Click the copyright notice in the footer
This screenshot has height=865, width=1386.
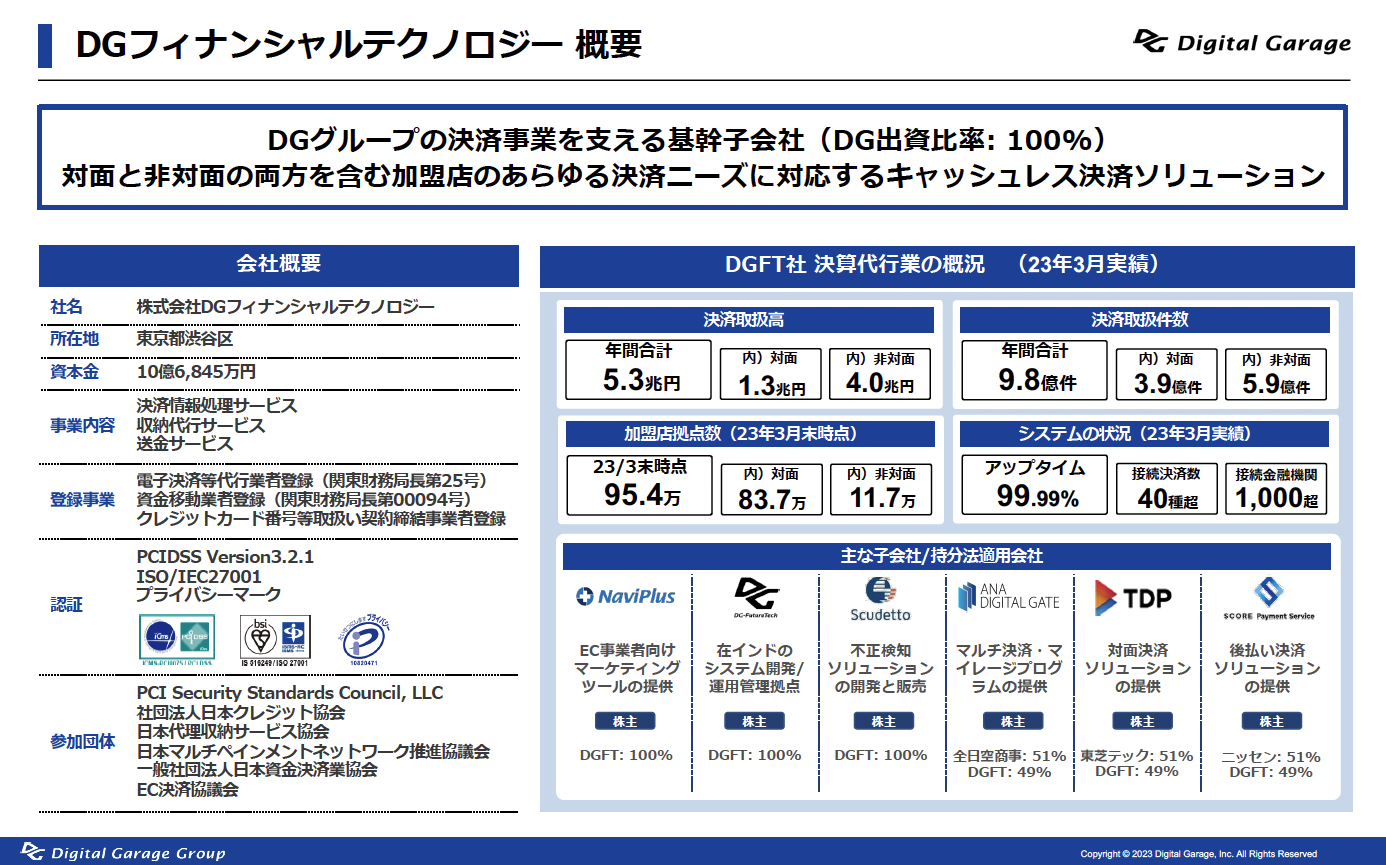tap(1199, 854)
